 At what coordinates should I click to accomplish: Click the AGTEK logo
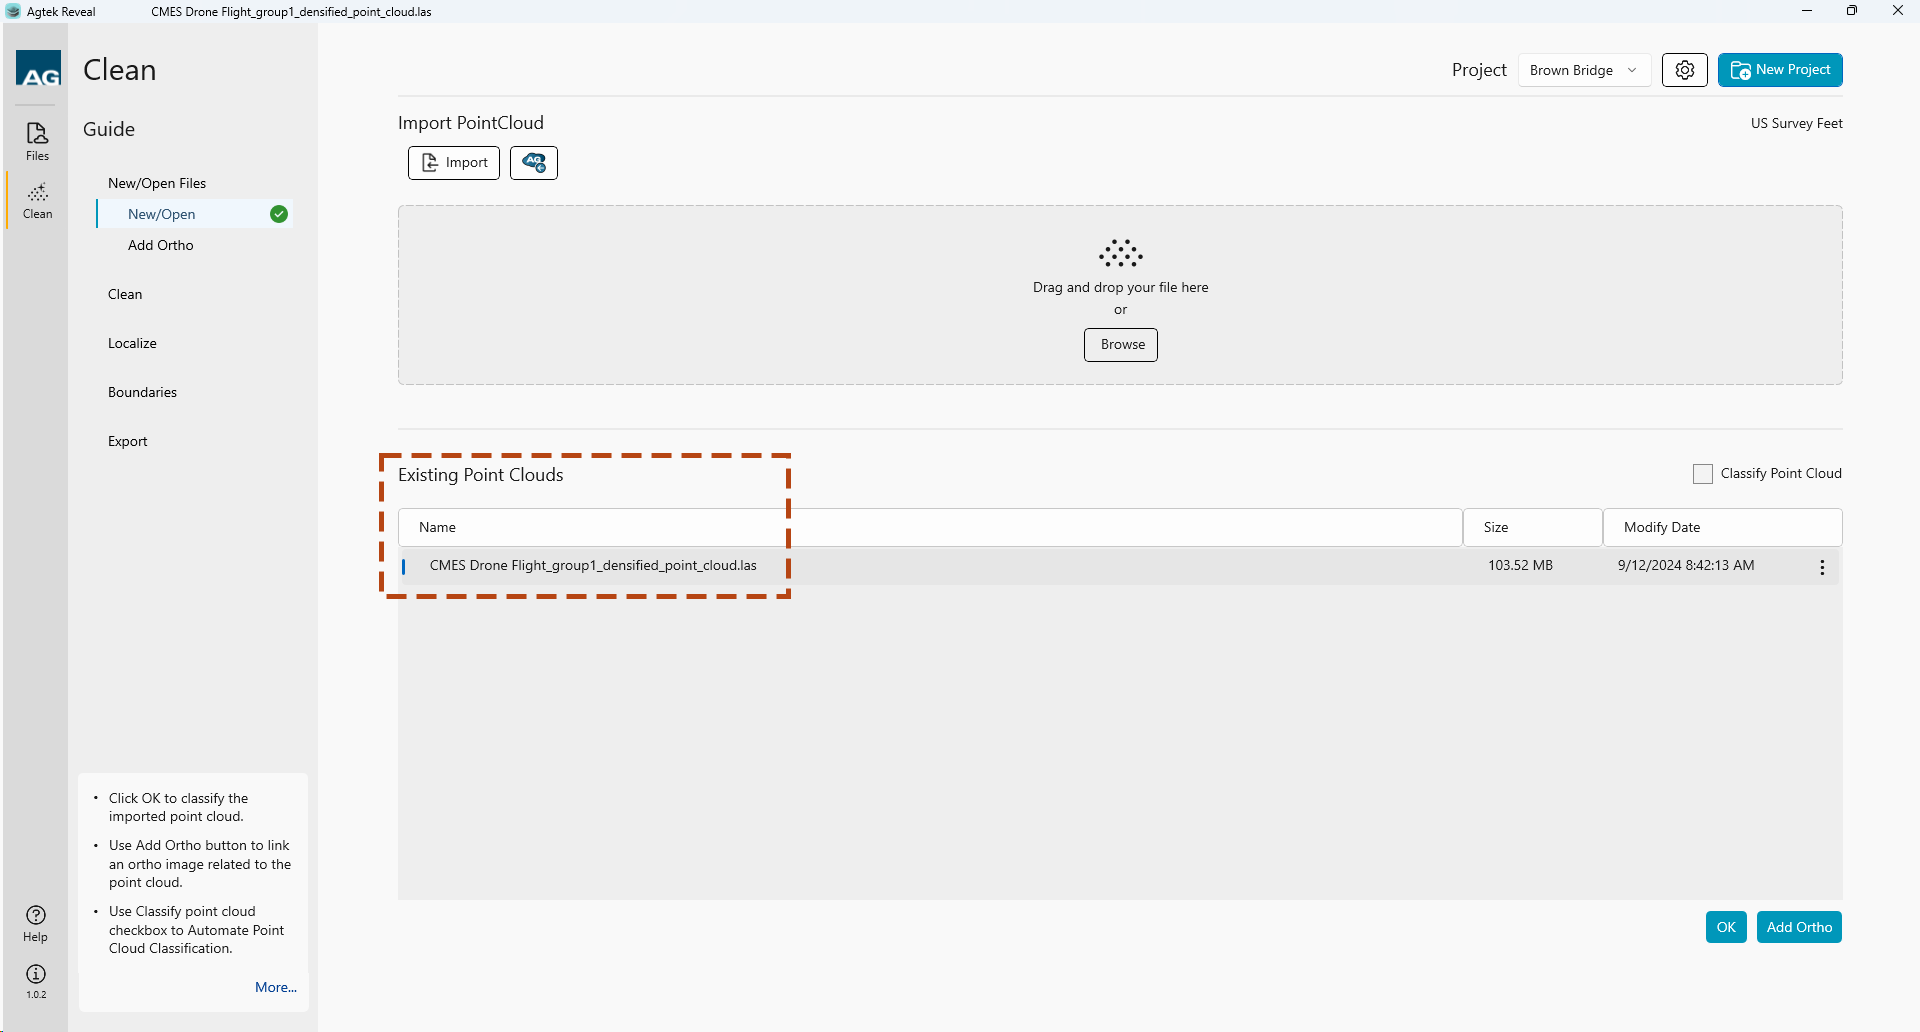coord(39,68)
